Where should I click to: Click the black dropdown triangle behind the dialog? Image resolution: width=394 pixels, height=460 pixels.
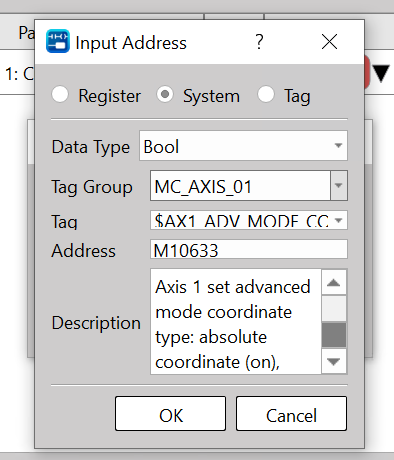(381, 74)
